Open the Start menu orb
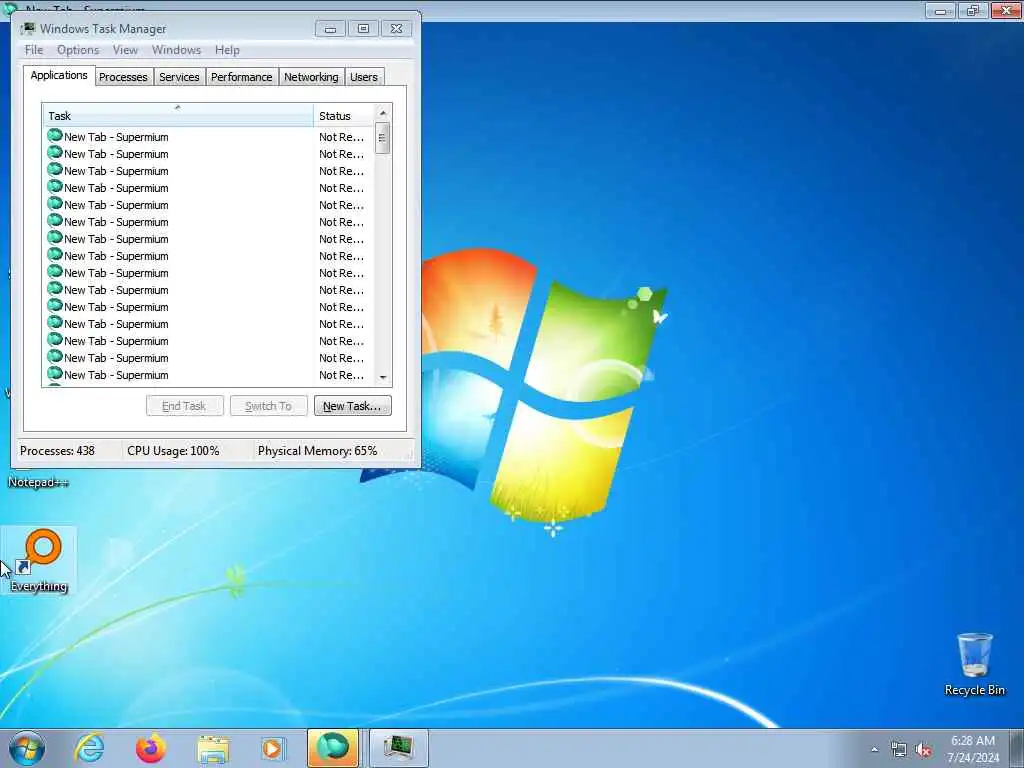 coord(27,748)
